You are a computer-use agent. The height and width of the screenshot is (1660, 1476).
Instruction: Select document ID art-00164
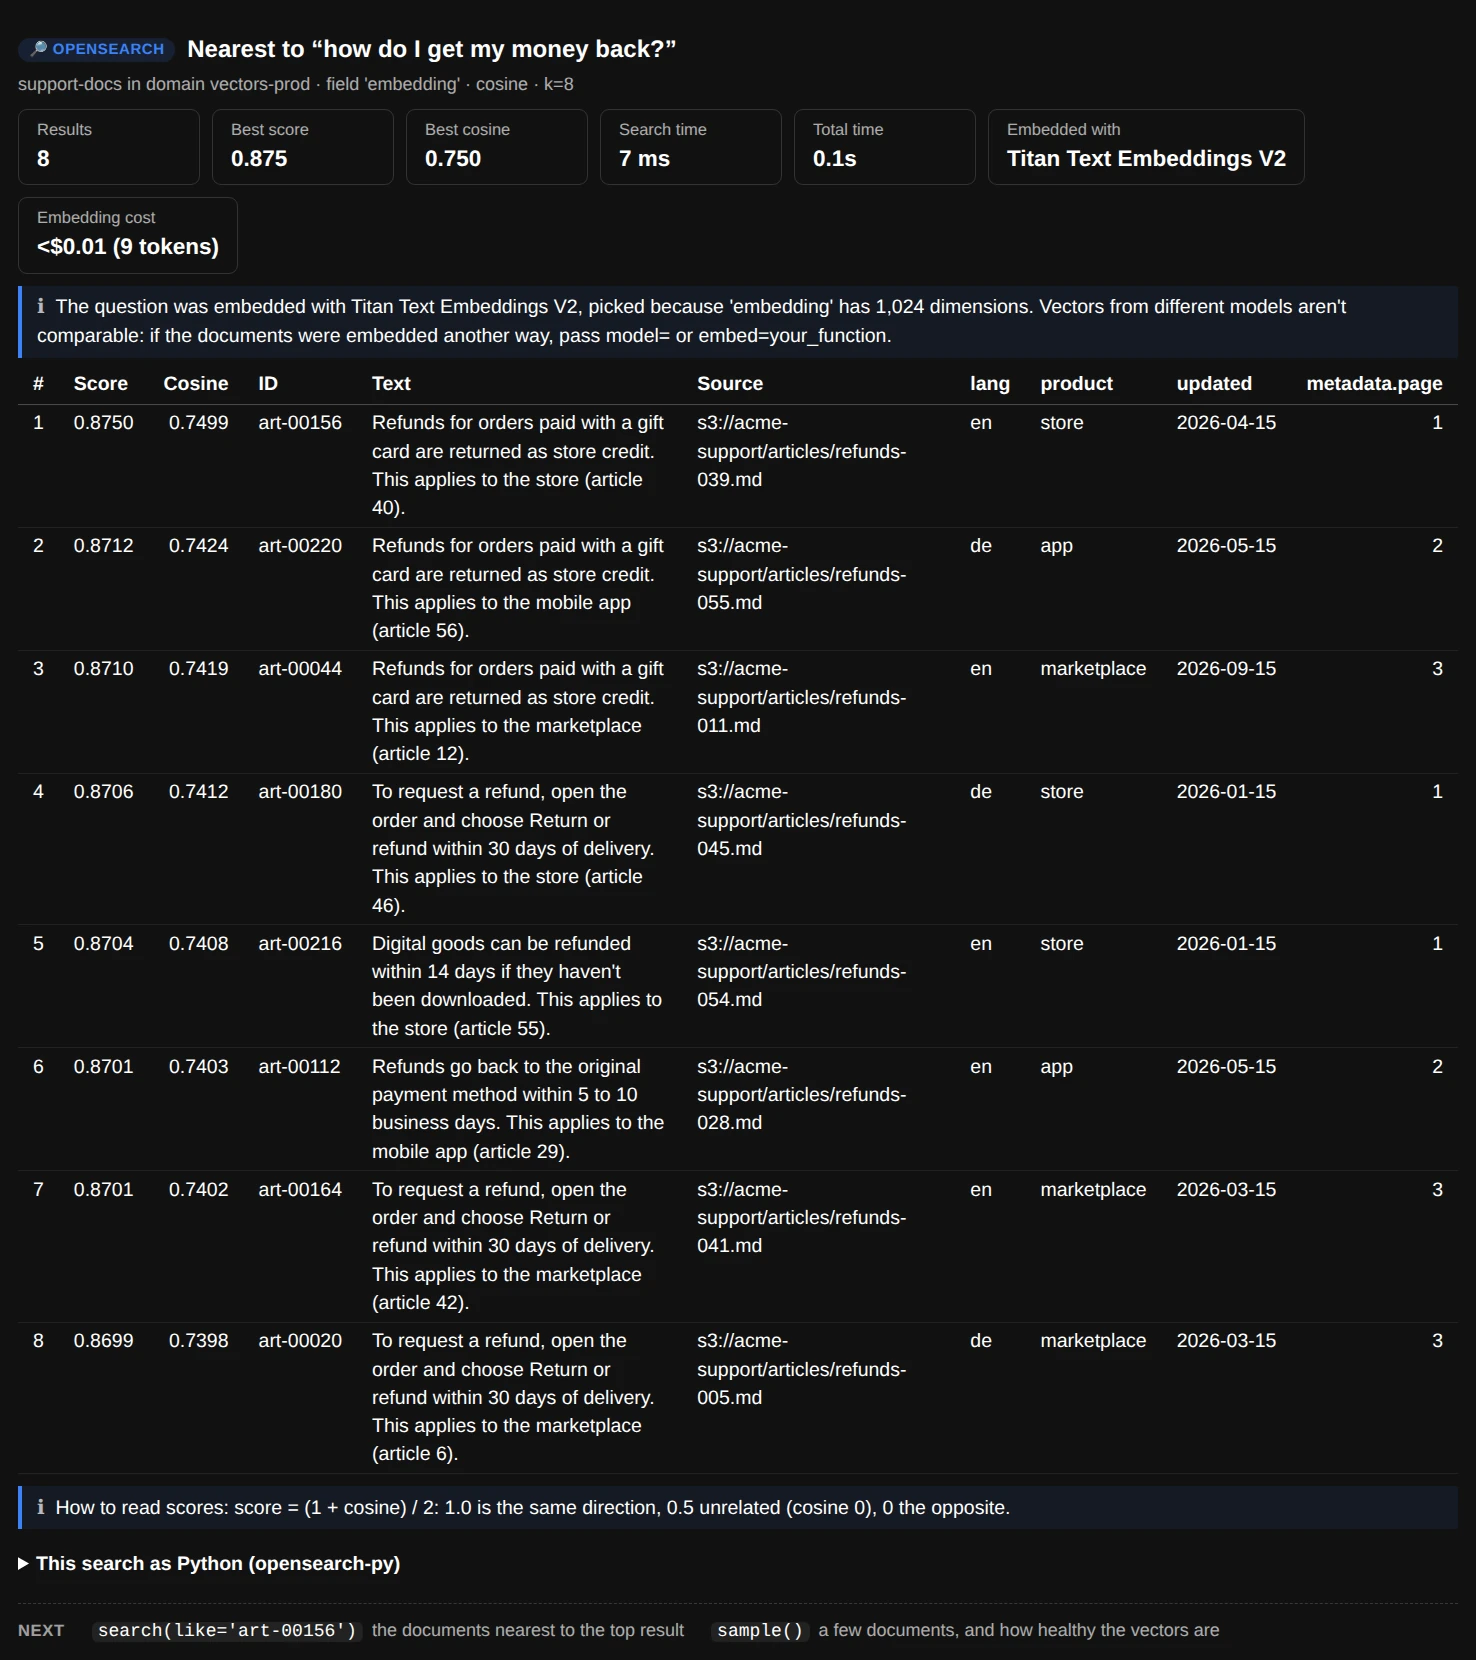(300, 1190)
